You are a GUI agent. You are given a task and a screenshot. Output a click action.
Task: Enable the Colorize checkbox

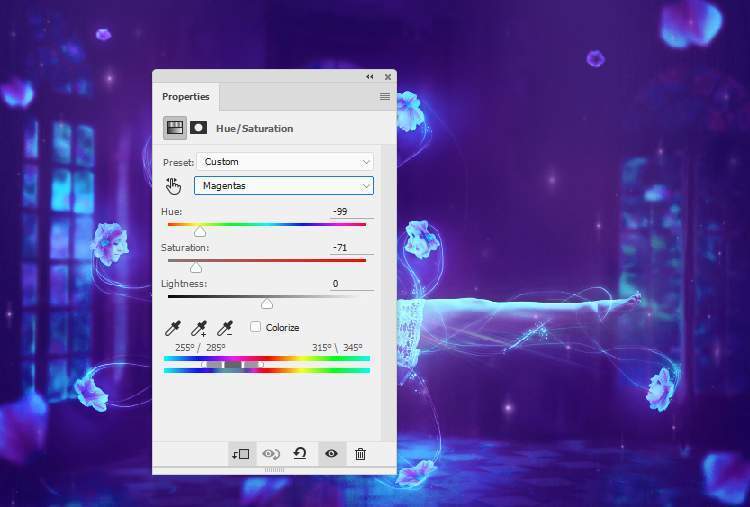click(255, 327)
